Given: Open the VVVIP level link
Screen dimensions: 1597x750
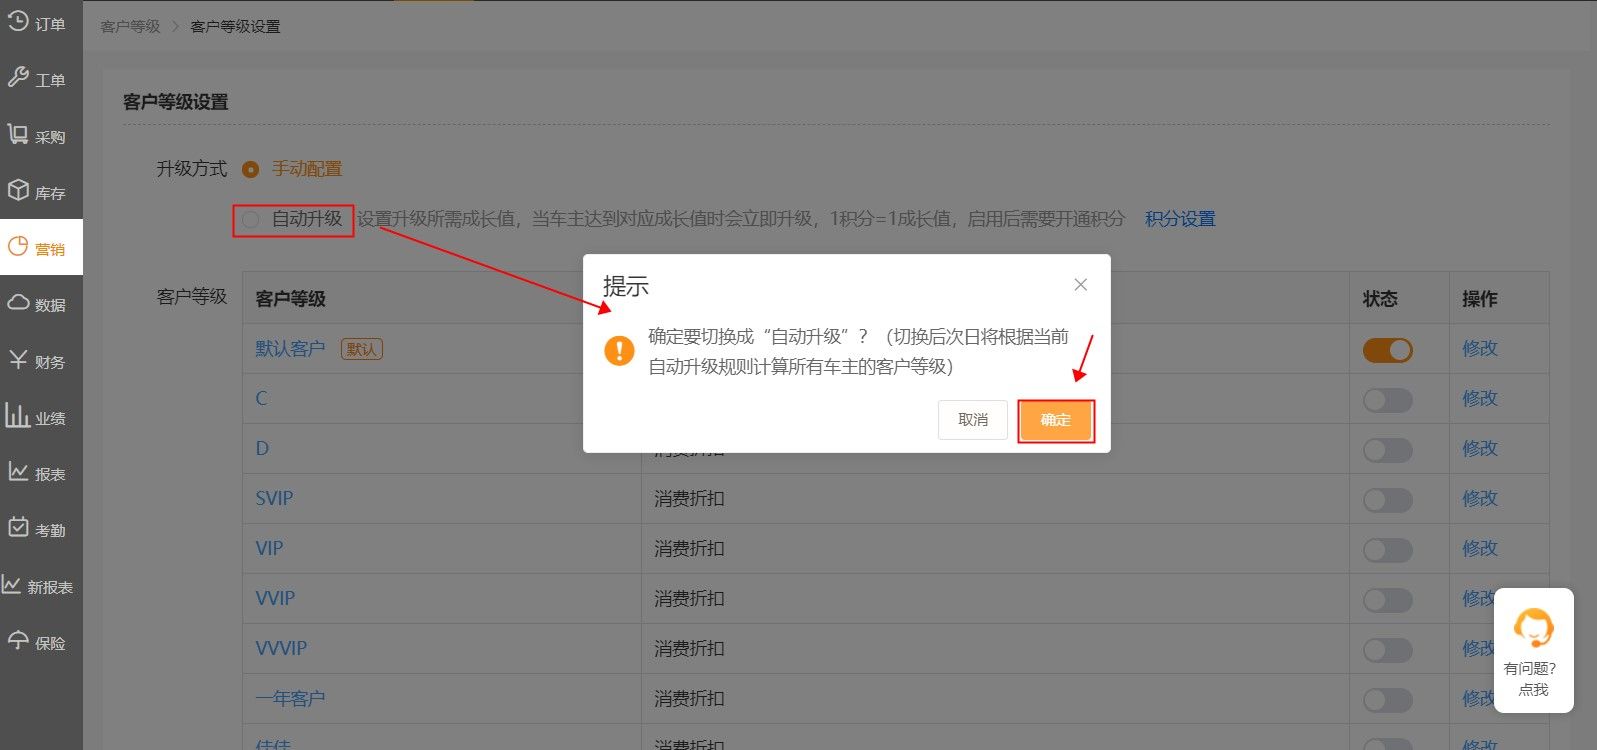Looking at the screenshot, I should tap(281, 648).
